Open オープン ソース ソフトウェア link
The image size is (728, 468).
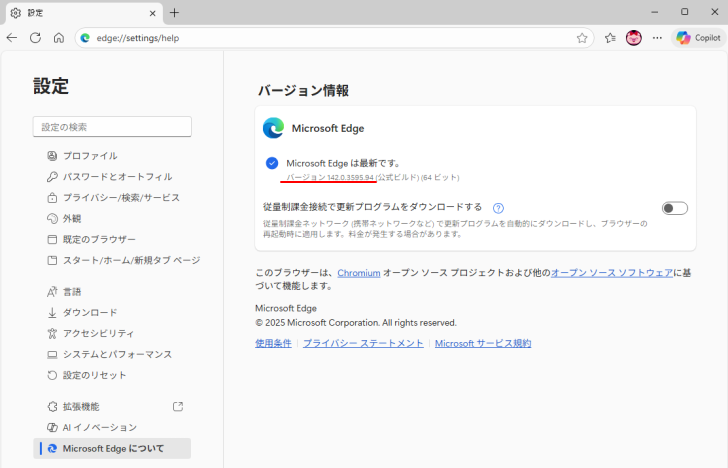pos(612,273)
